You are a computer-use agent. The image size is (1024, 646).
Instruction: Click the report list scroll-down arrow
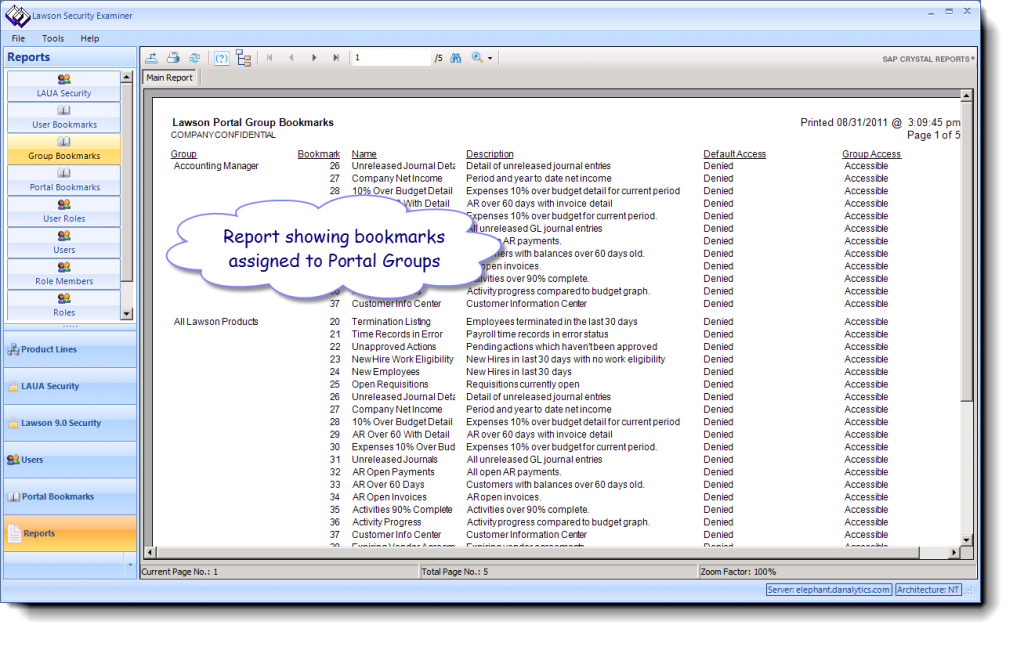coord(127,314)
